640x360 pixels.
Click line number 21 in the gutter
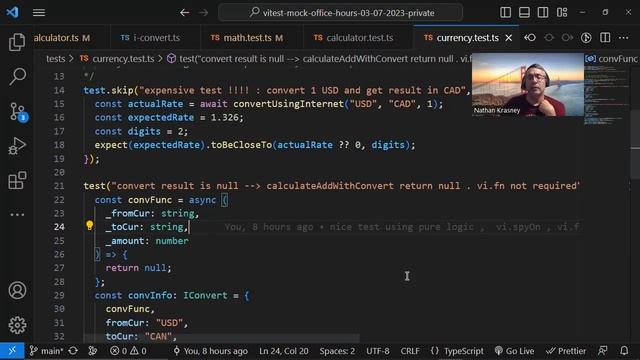(59, 186)
